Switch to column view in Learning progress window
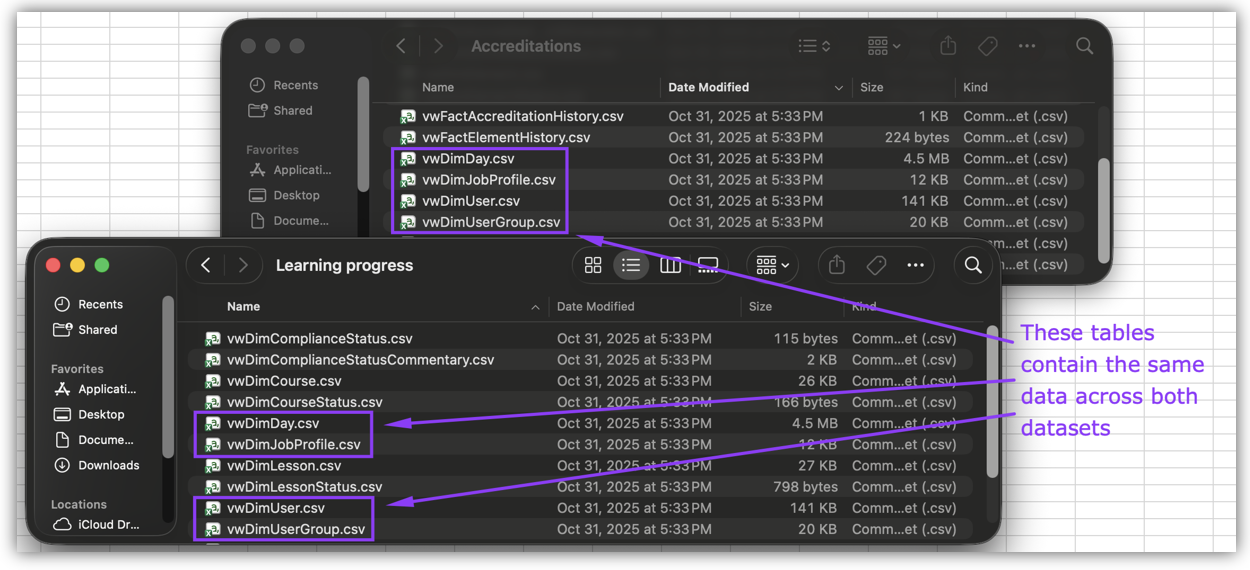Screen dimensions: 1250x570 [670, 265]
